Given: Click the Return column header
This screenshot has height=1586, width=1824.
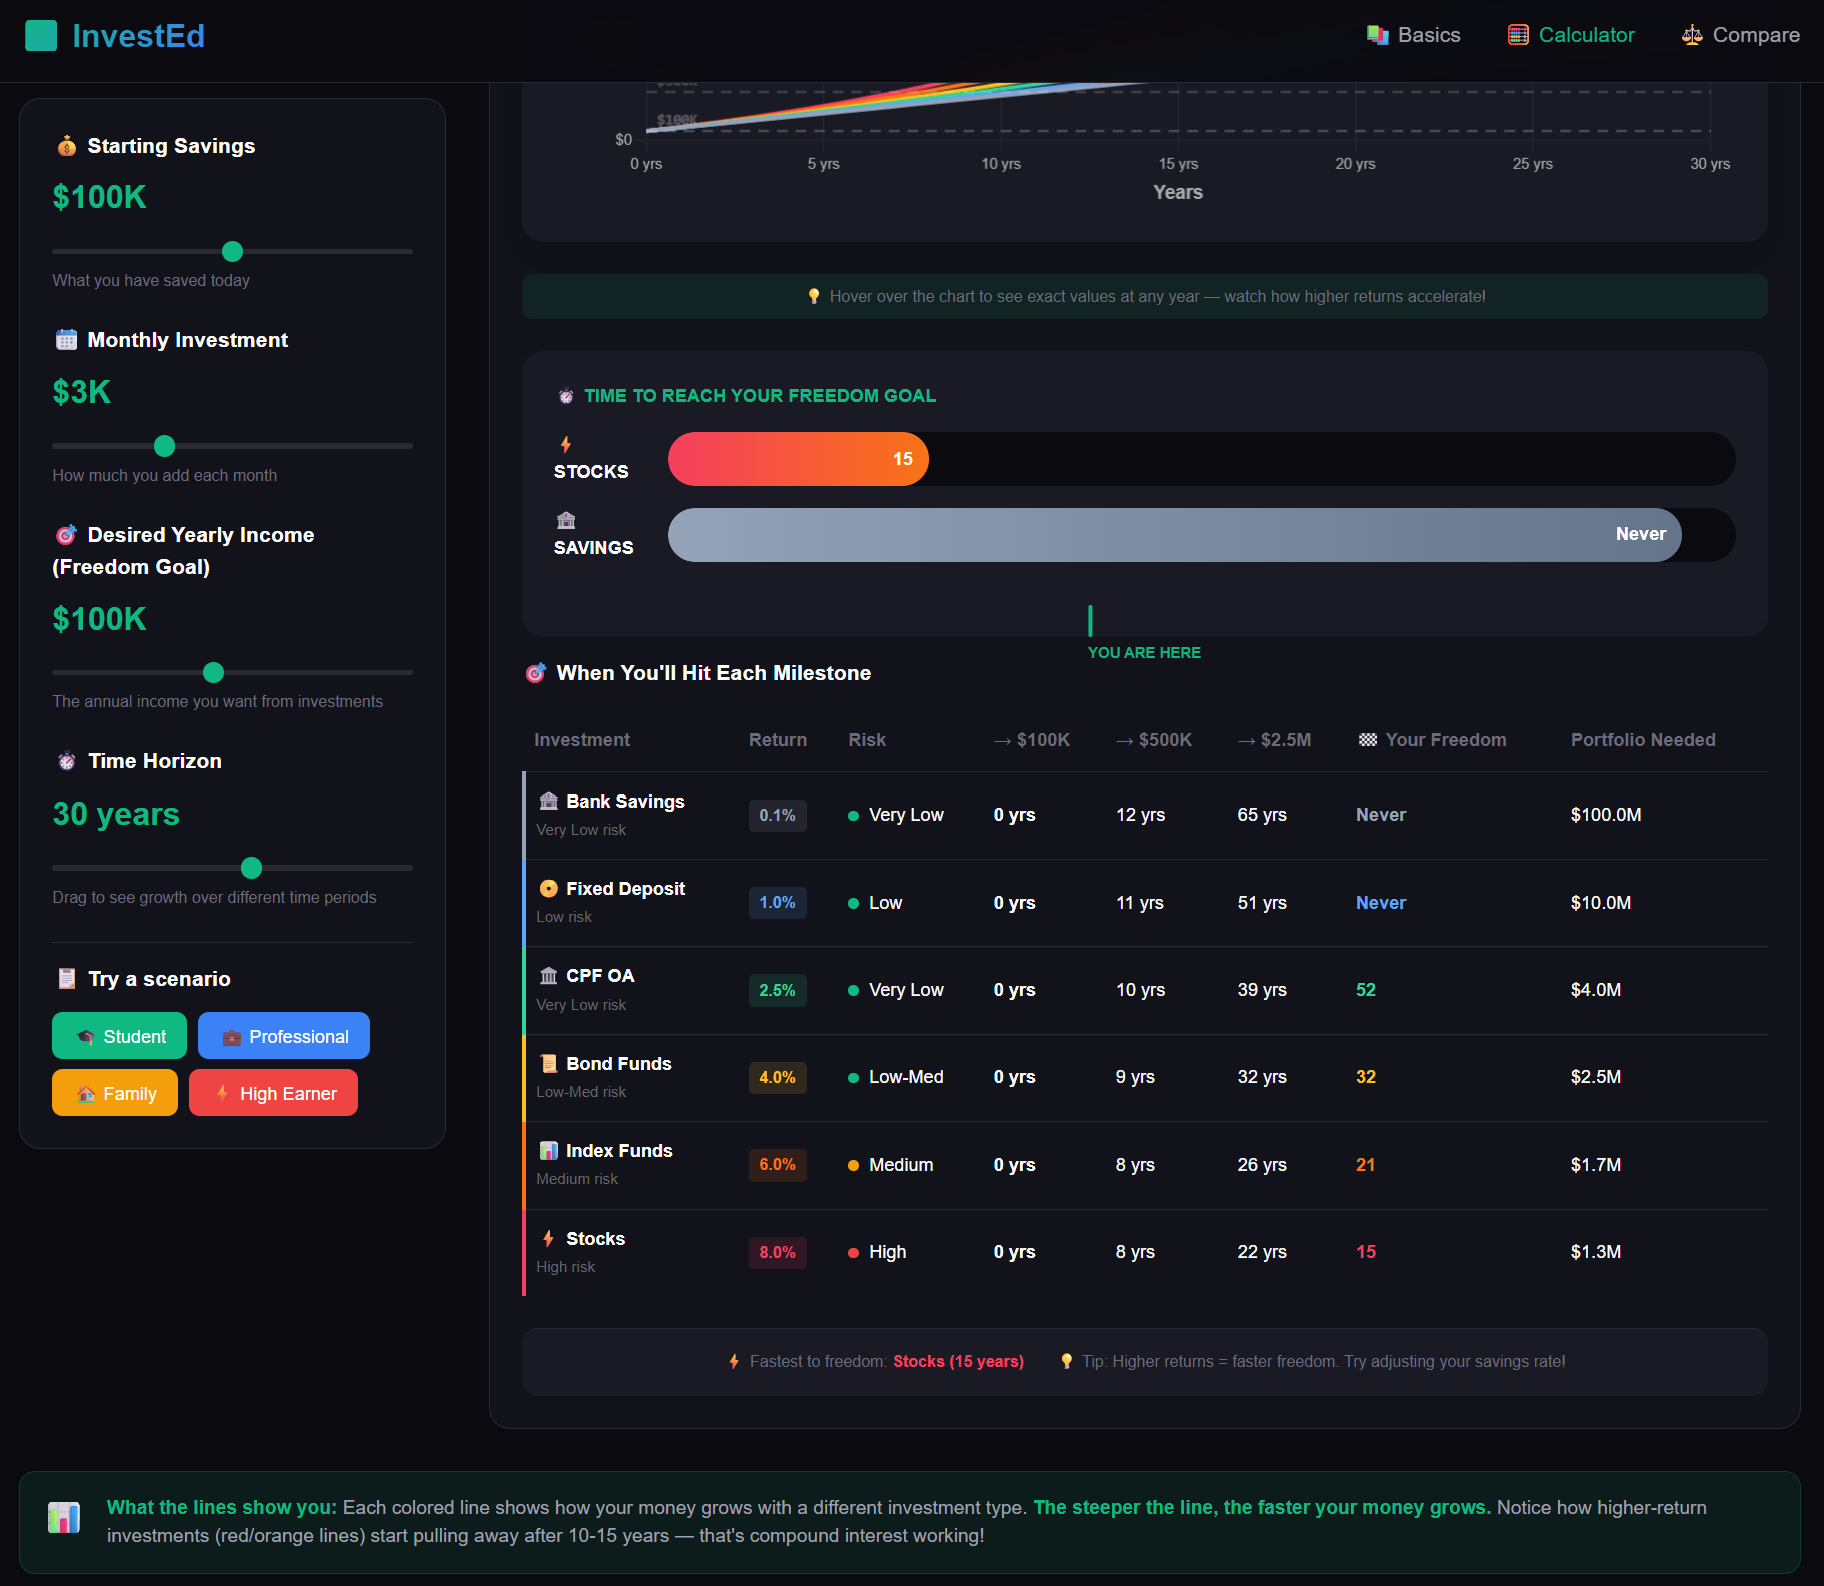Looking at the screenshot, I should coord(778,740).
